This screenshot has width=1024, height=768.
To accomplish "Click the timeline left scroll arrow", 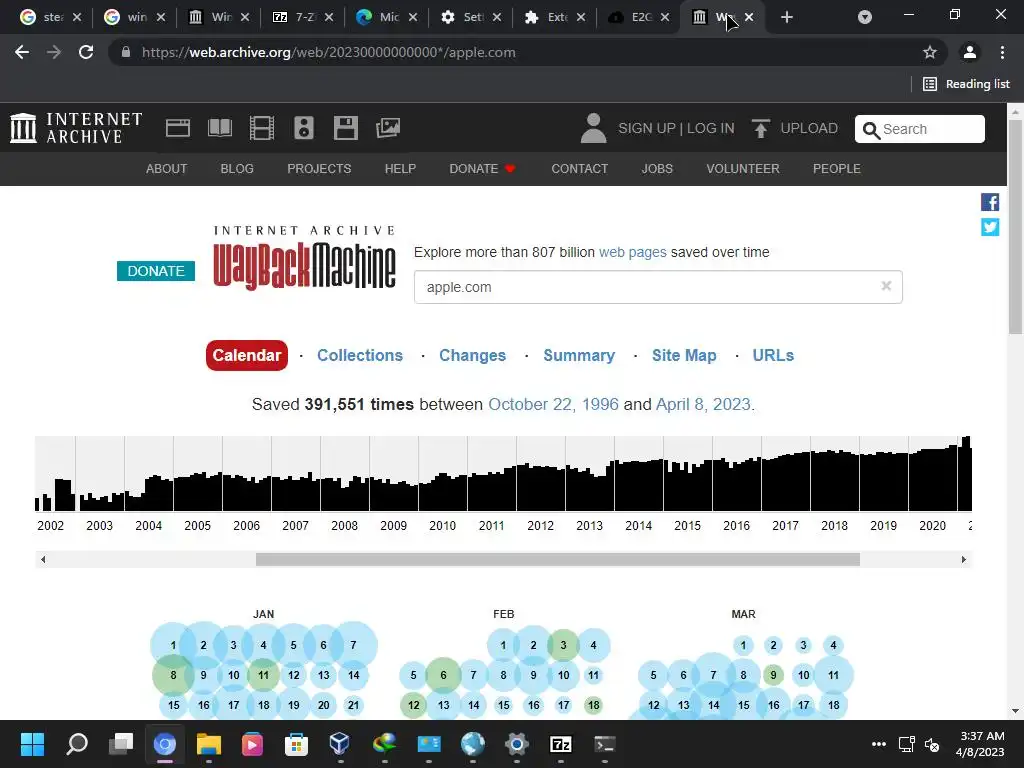I will click(43, 559).
